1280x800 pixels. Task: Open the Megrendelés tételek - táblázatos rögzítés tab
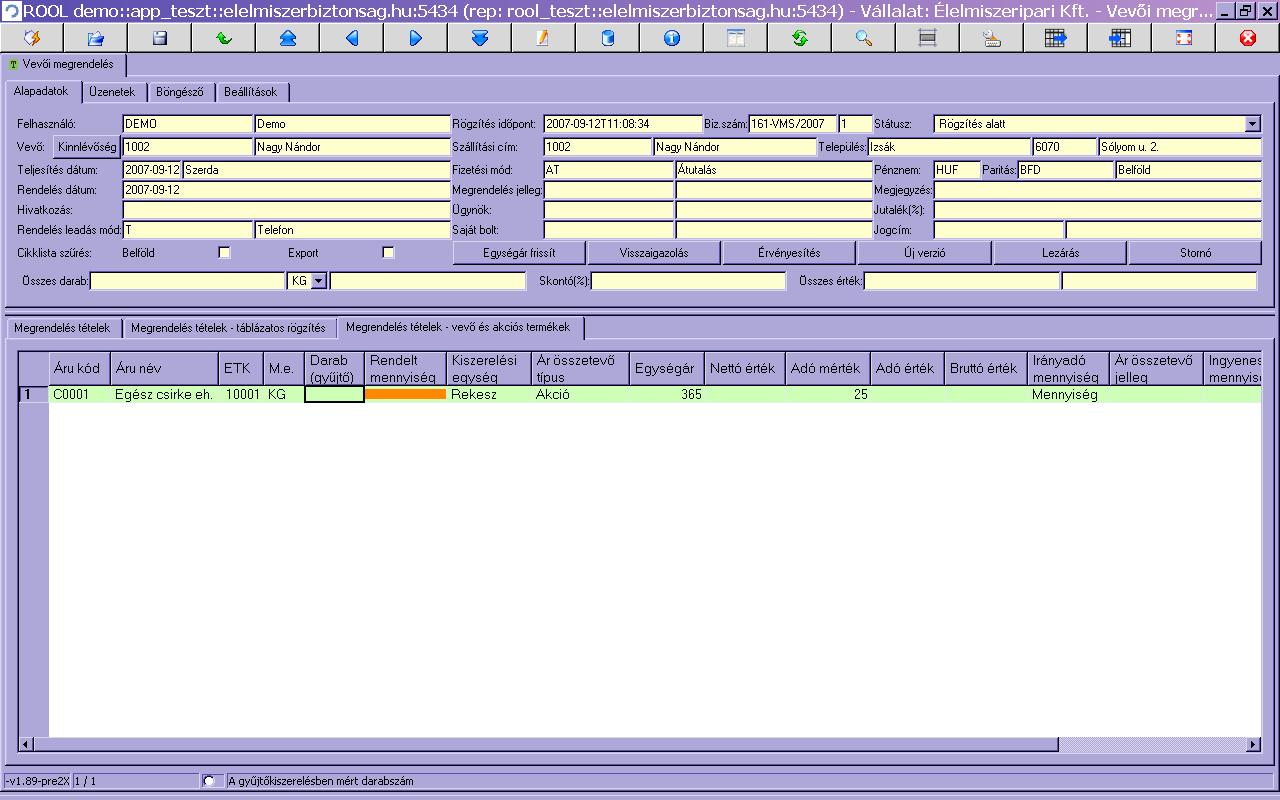click(x=228, y=328)
